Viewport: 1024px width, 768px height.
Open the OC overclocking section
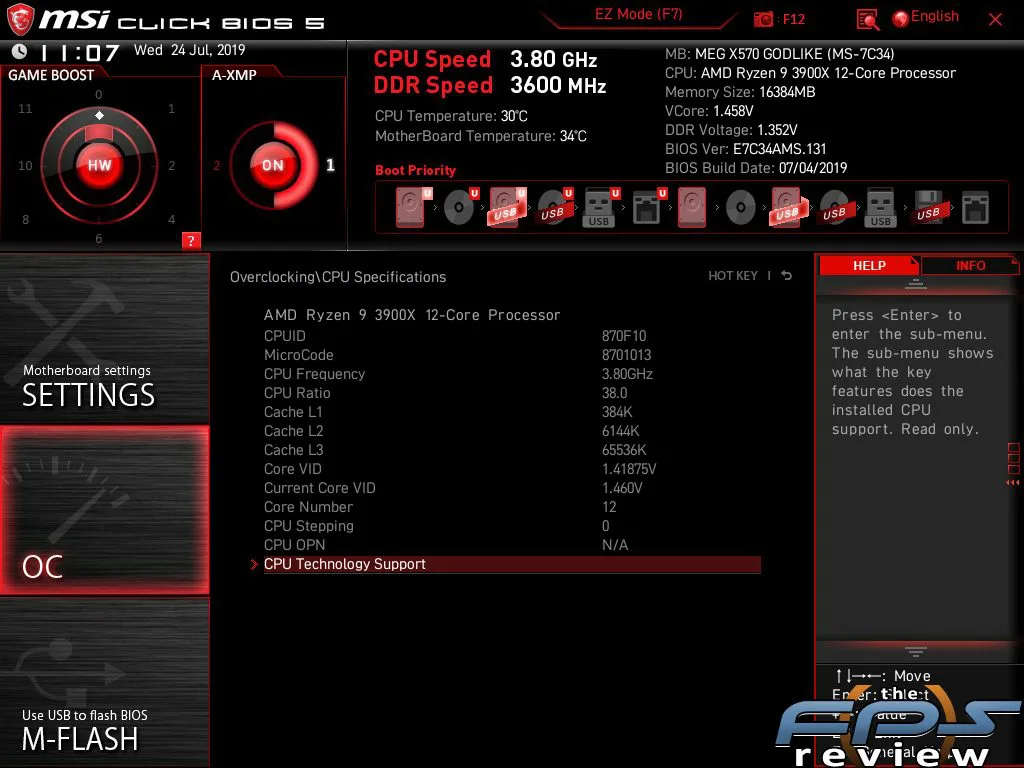coord(104,510)
